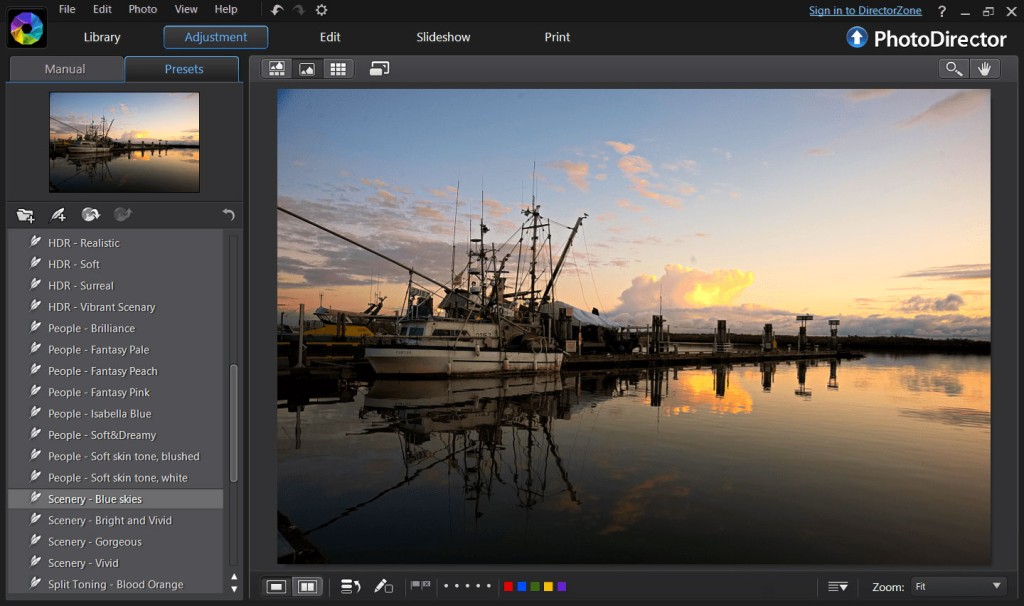The width and height of the screenshot is (1024, 606).
Task: Open the secondary display mode icon
Action: (379, 69)
